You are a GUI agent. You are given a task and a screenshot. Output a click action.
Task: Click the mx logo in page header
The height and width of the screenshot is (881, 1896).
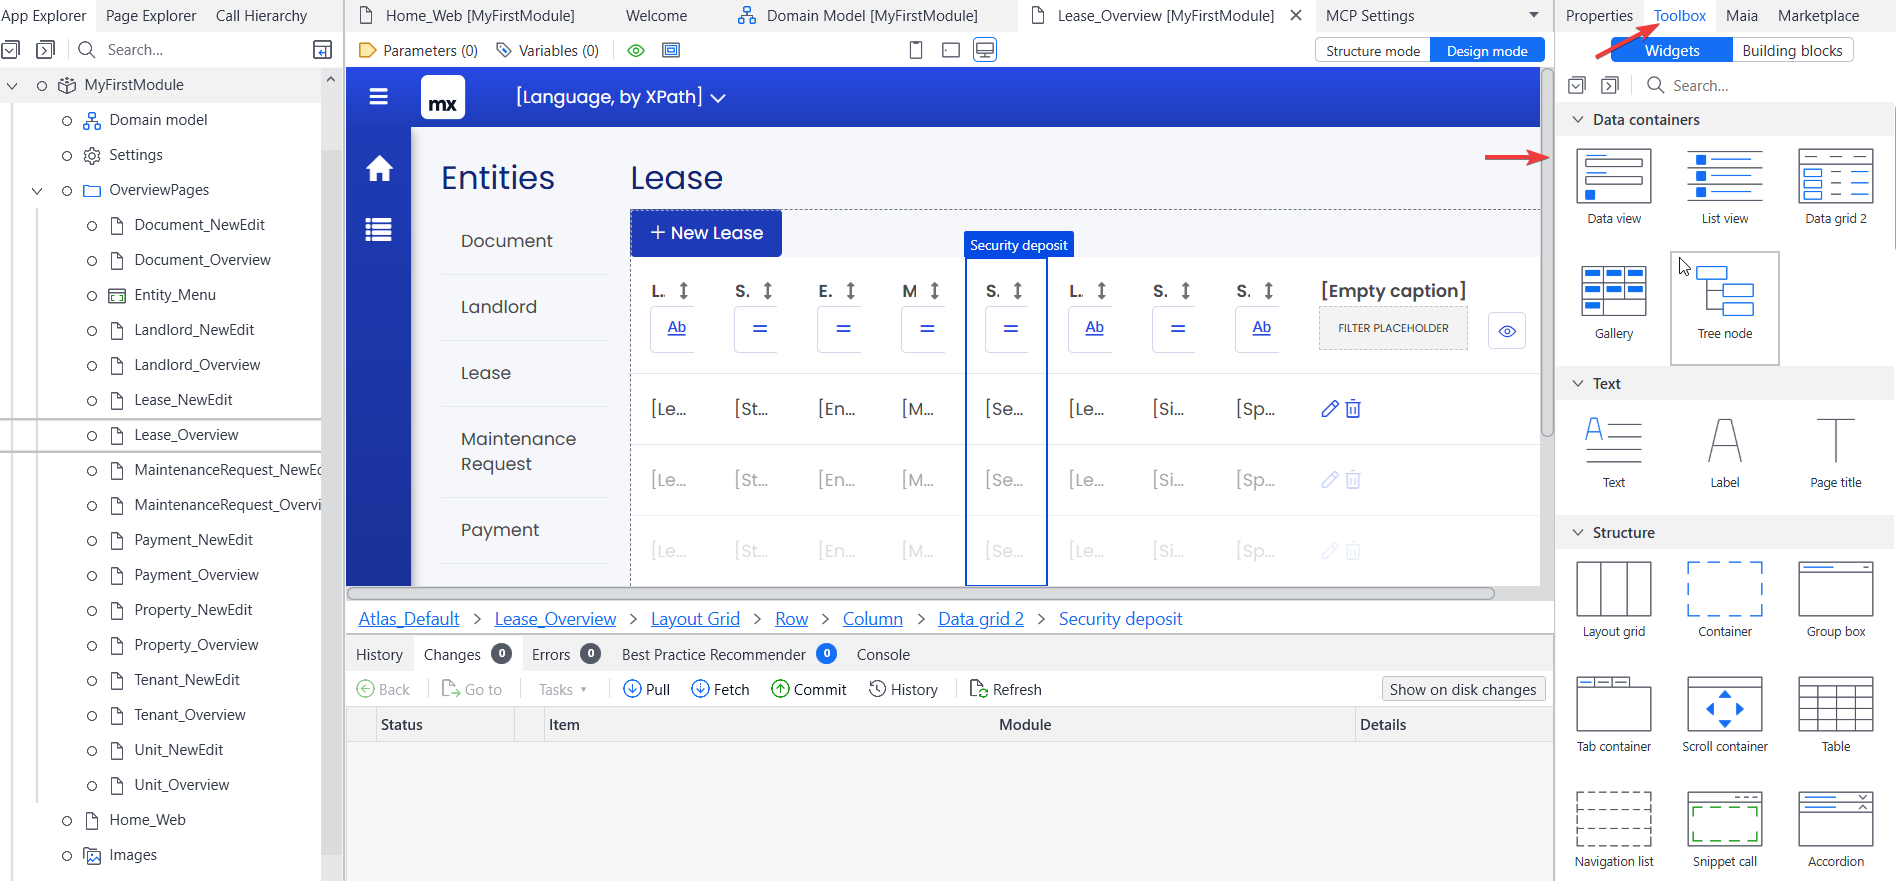click(443, 98)
